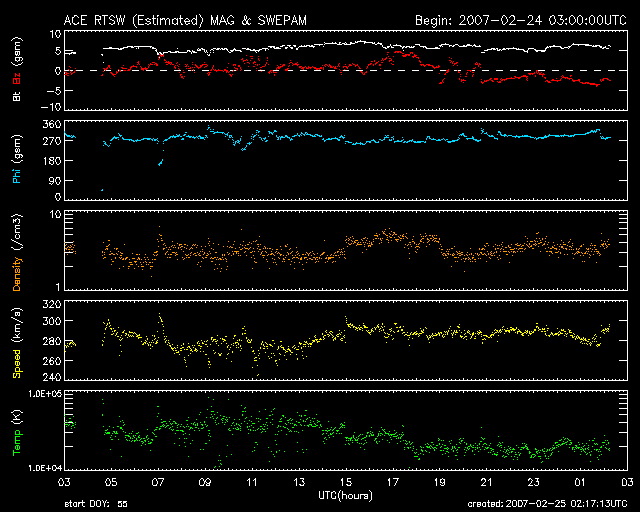
Task: Click the green 'Temp' axis label
Action: click(17, 442)
